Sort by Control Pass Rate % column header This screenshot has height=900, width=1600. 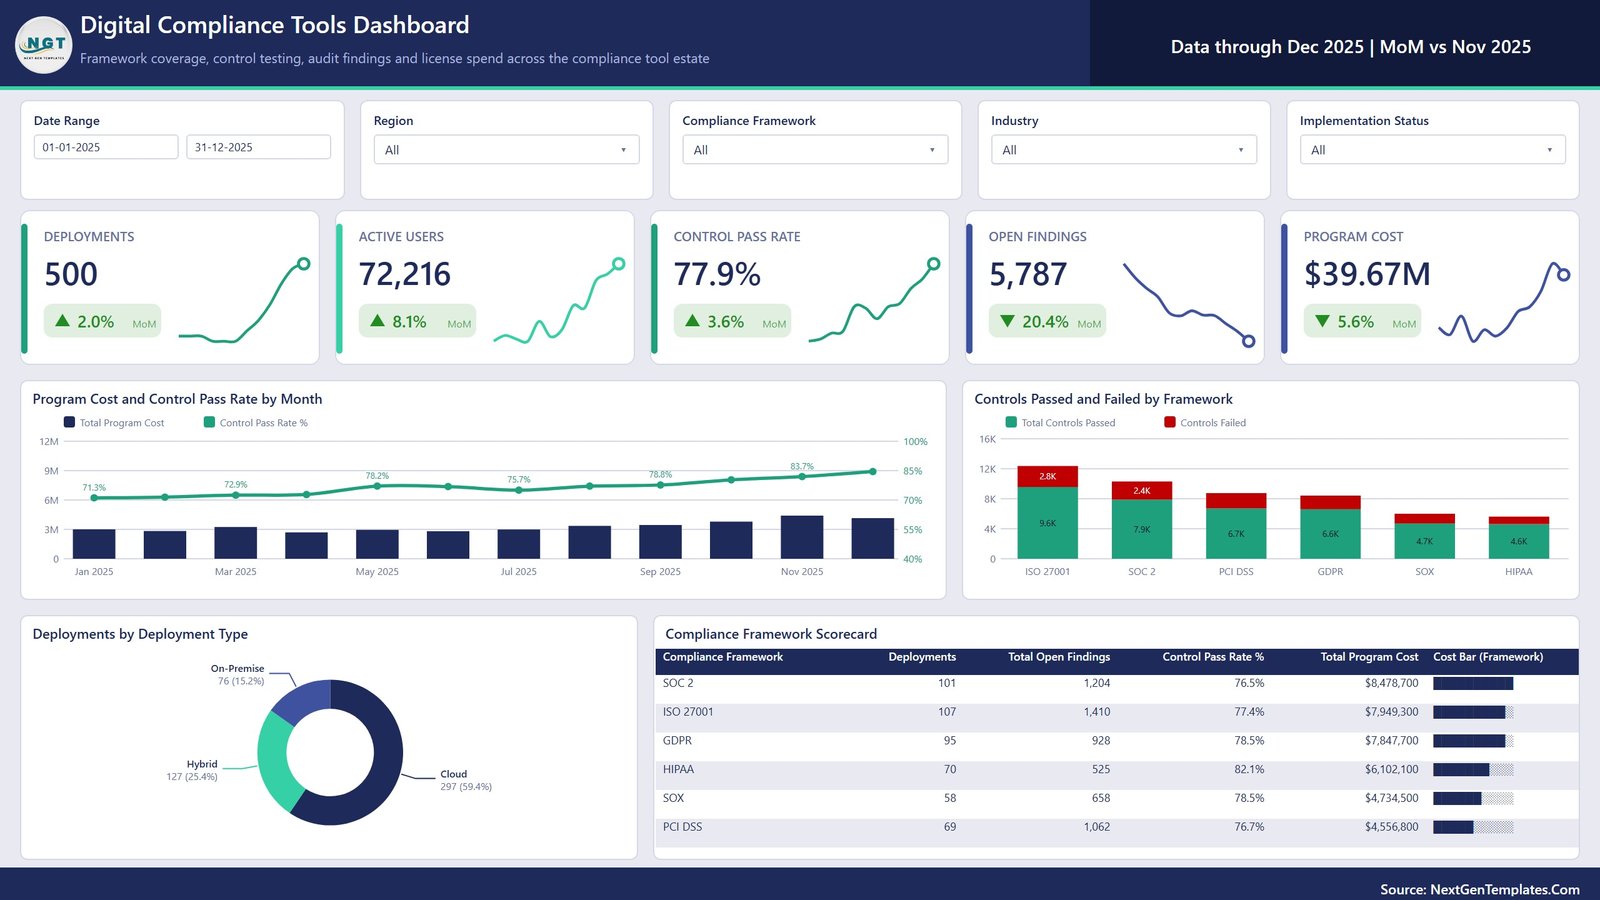(1213, 657)
